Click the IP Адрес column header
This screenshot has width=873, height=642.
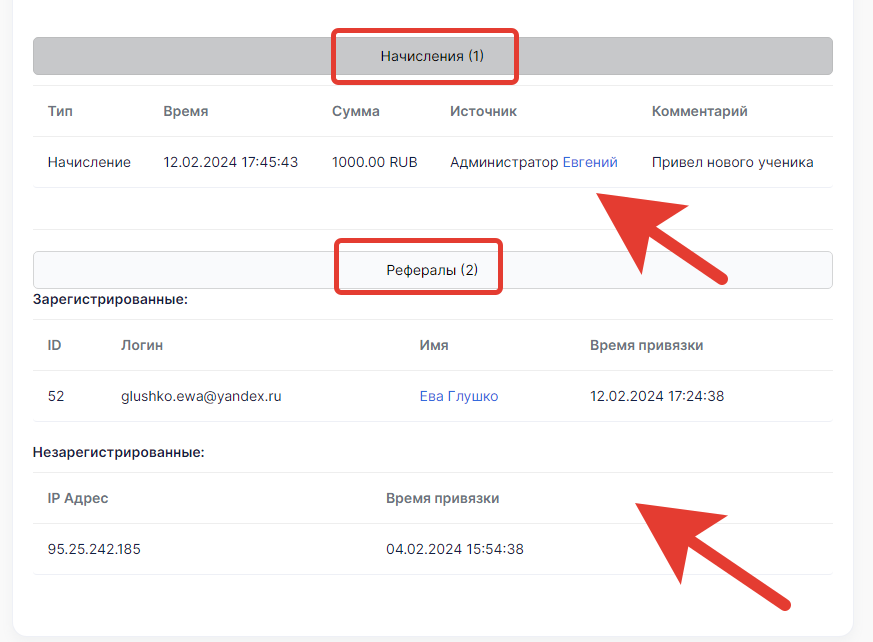click(x=78, y=498)
